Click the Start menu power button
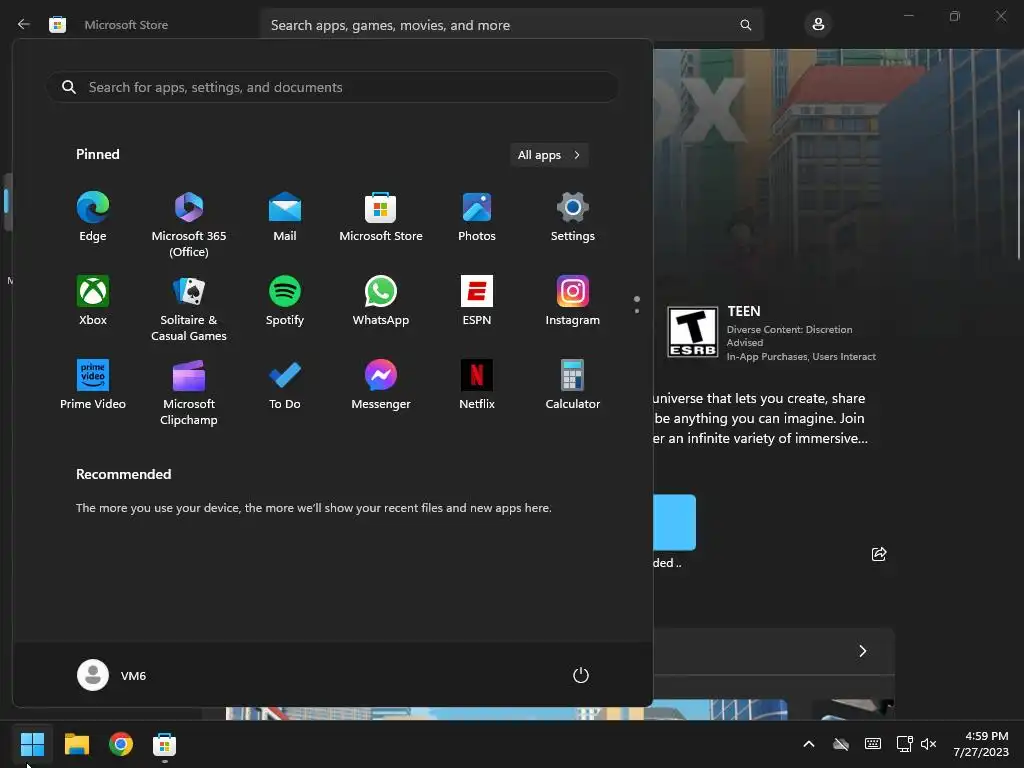This screenshot has height=768, width=1024. [581, 675]
